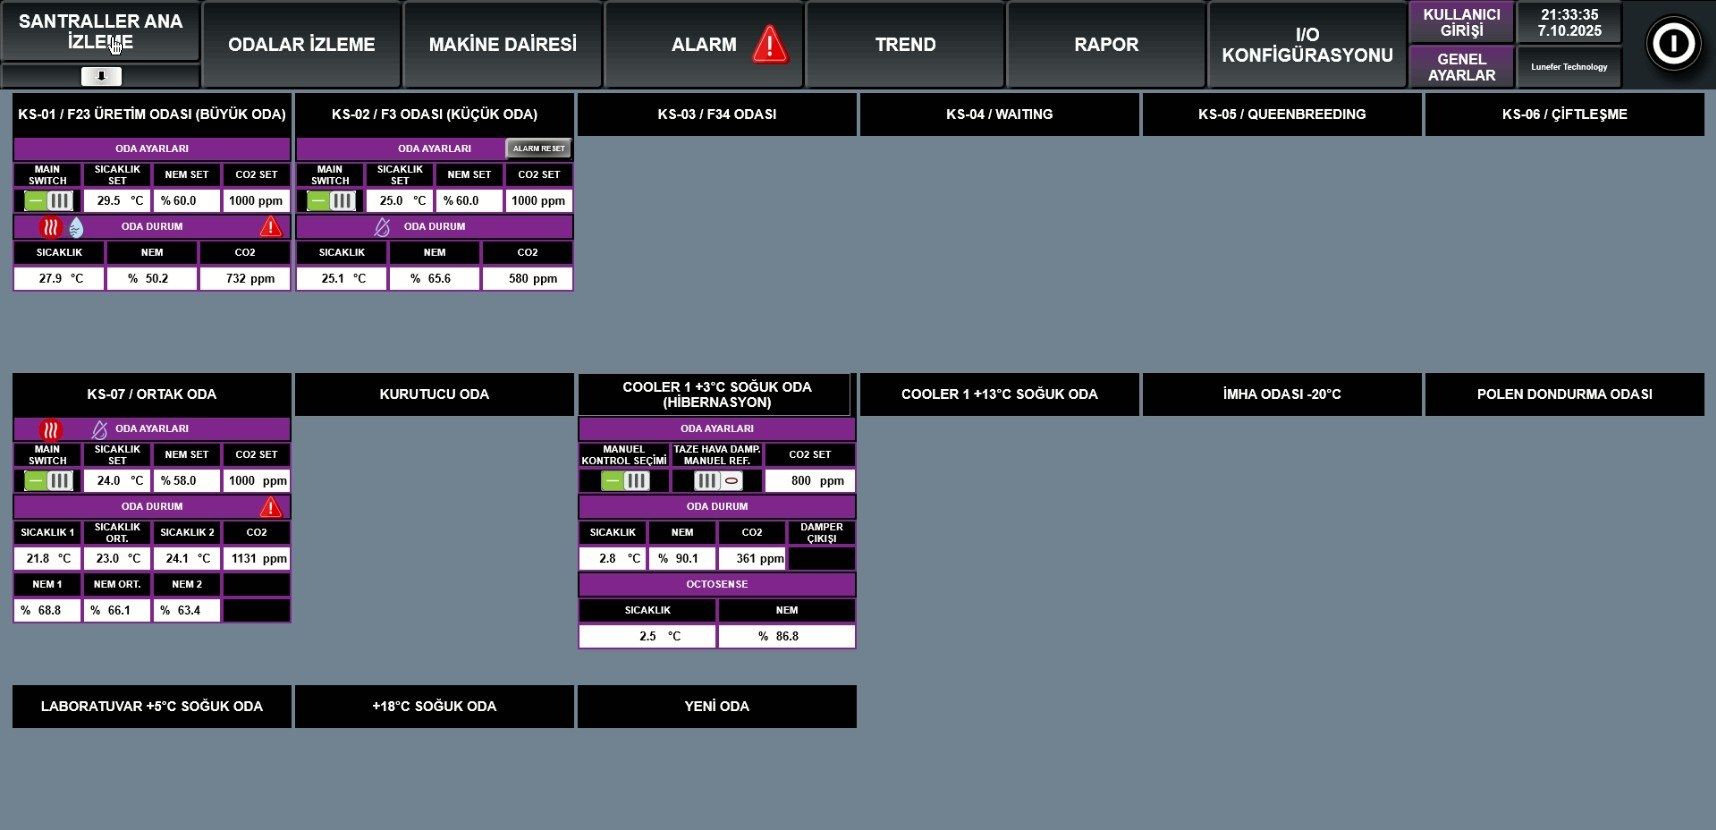Click the KS-02 Nem reading 65.6
The height and width of the screenshot is (830, 1716).
[434, 279]
